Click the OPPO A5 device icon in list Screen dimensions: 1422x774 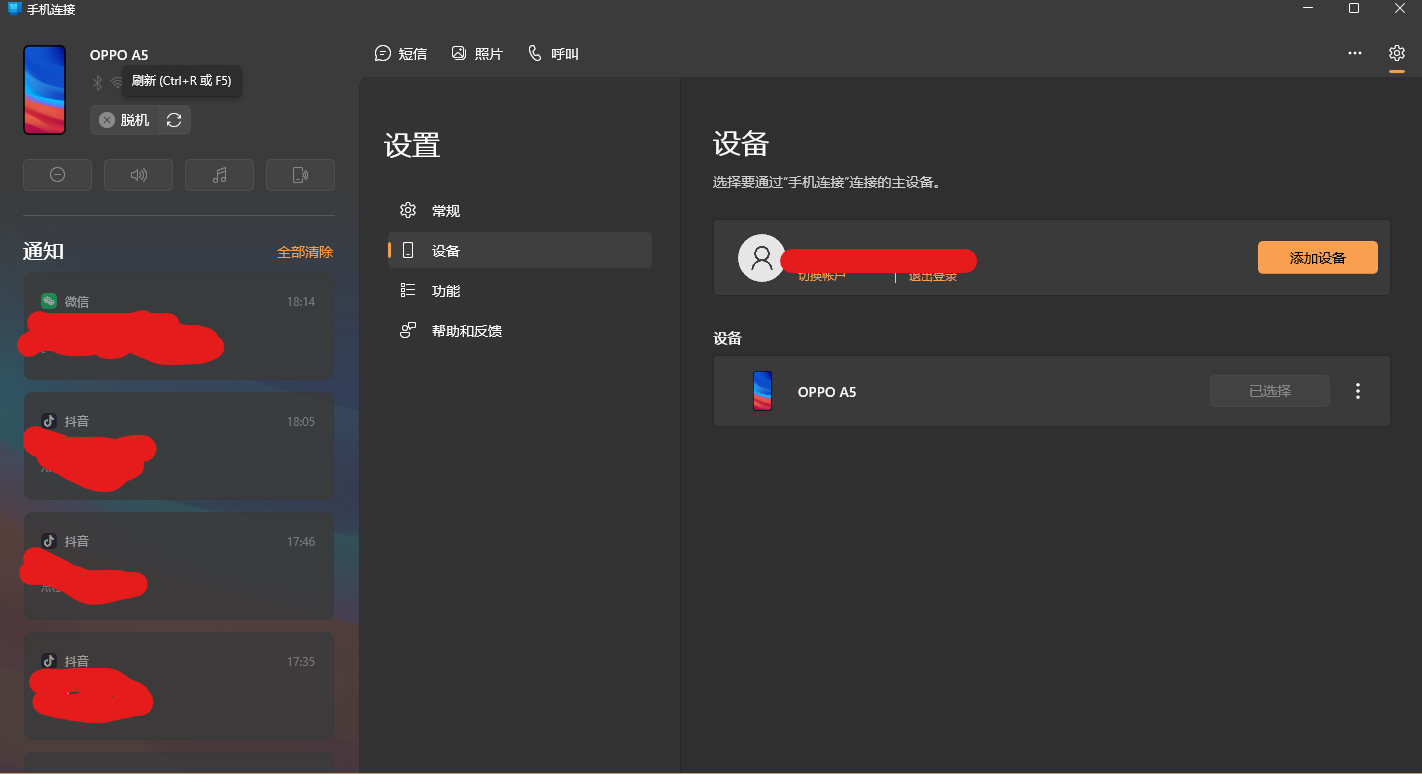coord(762,391)
